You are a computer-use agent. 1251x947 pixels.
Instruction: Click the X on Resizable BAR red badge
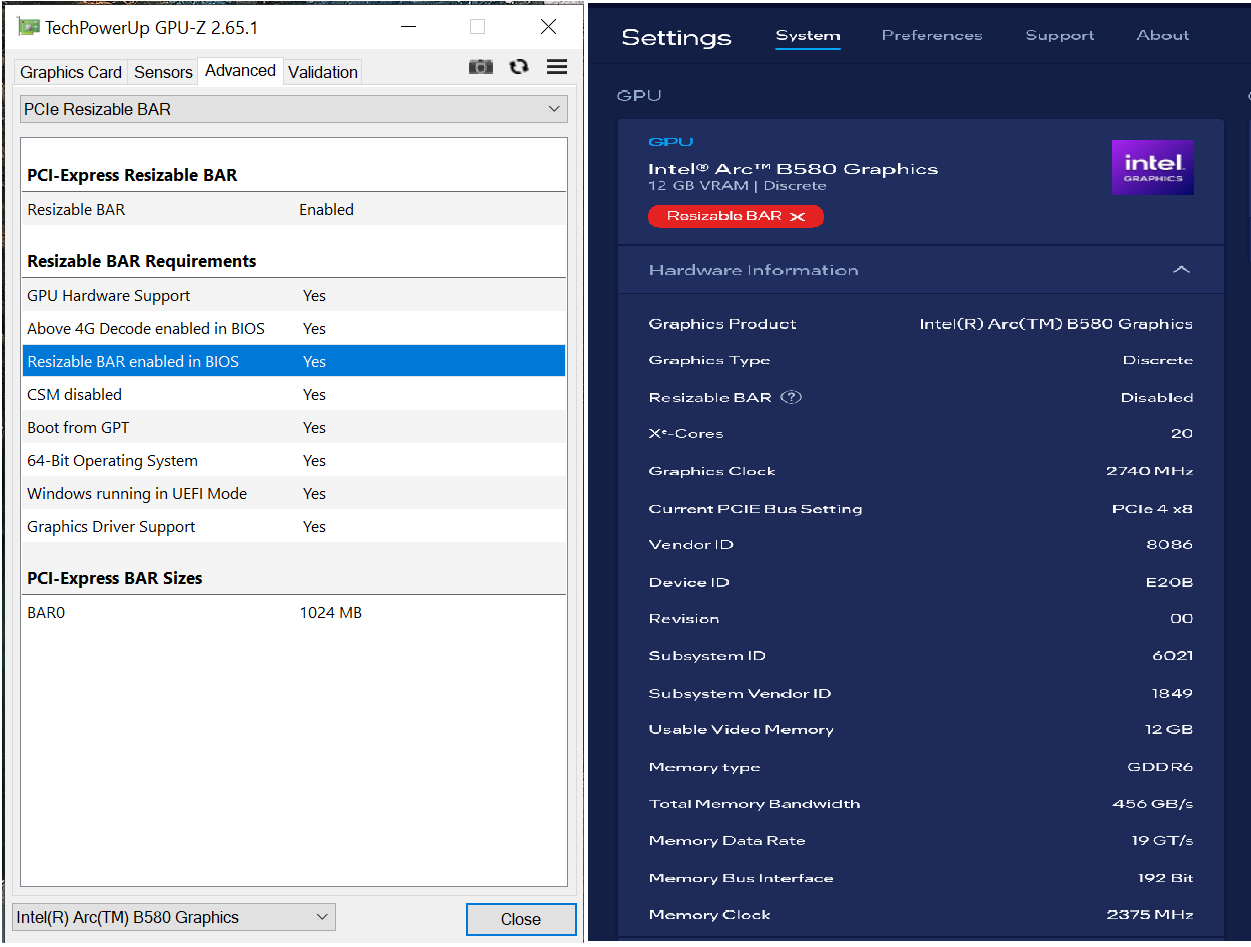[797, 217]
